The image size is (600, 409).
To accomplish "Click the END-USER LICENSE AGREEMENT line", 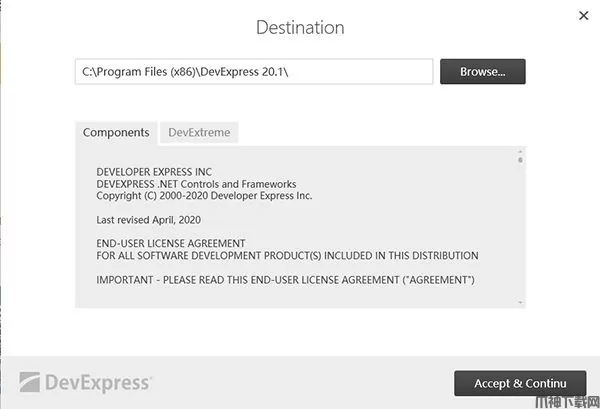I will click(x=170, y=243).
